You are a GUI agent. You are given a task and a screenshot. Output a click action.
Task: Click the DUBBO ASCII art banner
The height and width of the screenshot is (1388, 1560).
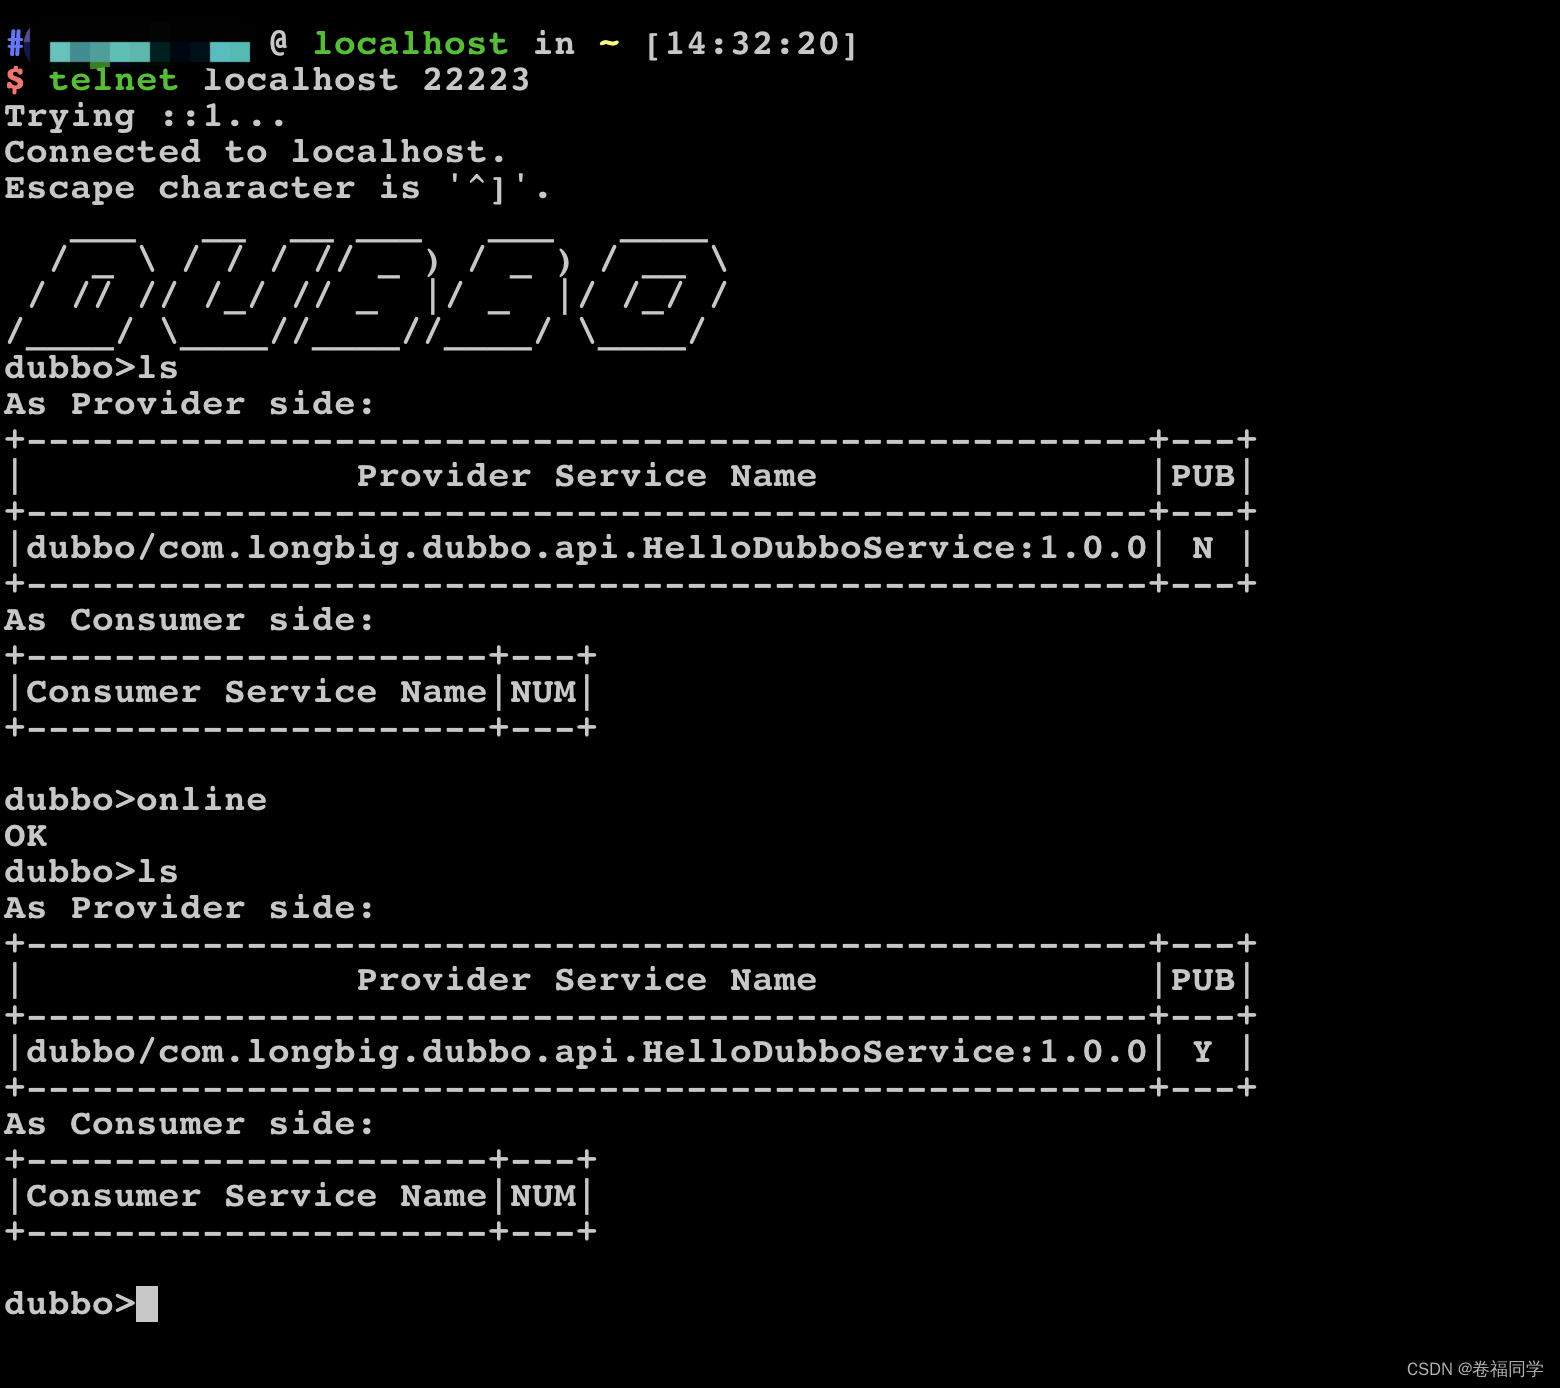[367, 293]
